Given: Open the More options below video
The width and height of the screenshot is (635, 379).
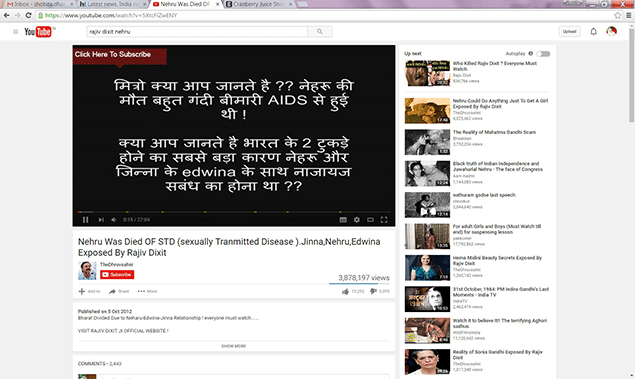Looking at the screenshot, I should pos(147,291).
